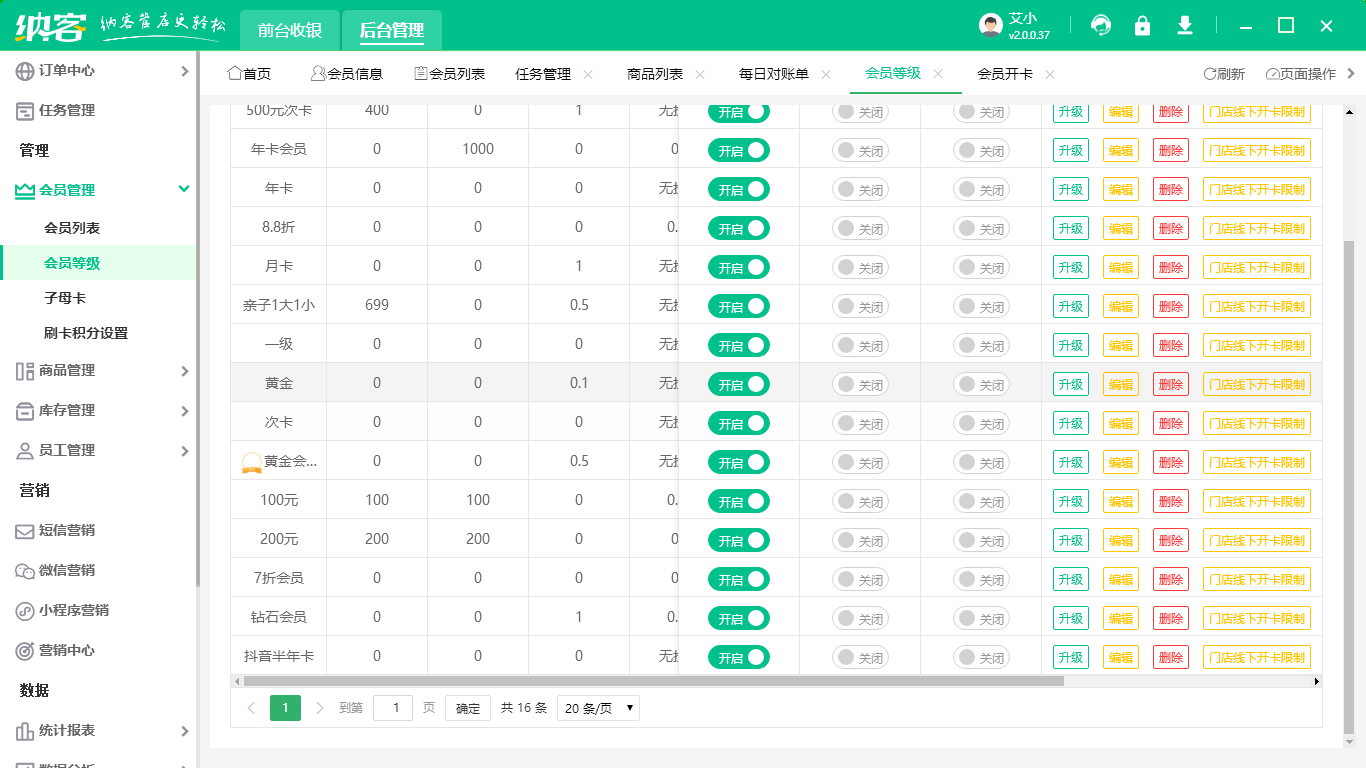Click 编辑 for the 月卡 level
Viewport: 1366px width, 768px height.
tap(1120, 266)
